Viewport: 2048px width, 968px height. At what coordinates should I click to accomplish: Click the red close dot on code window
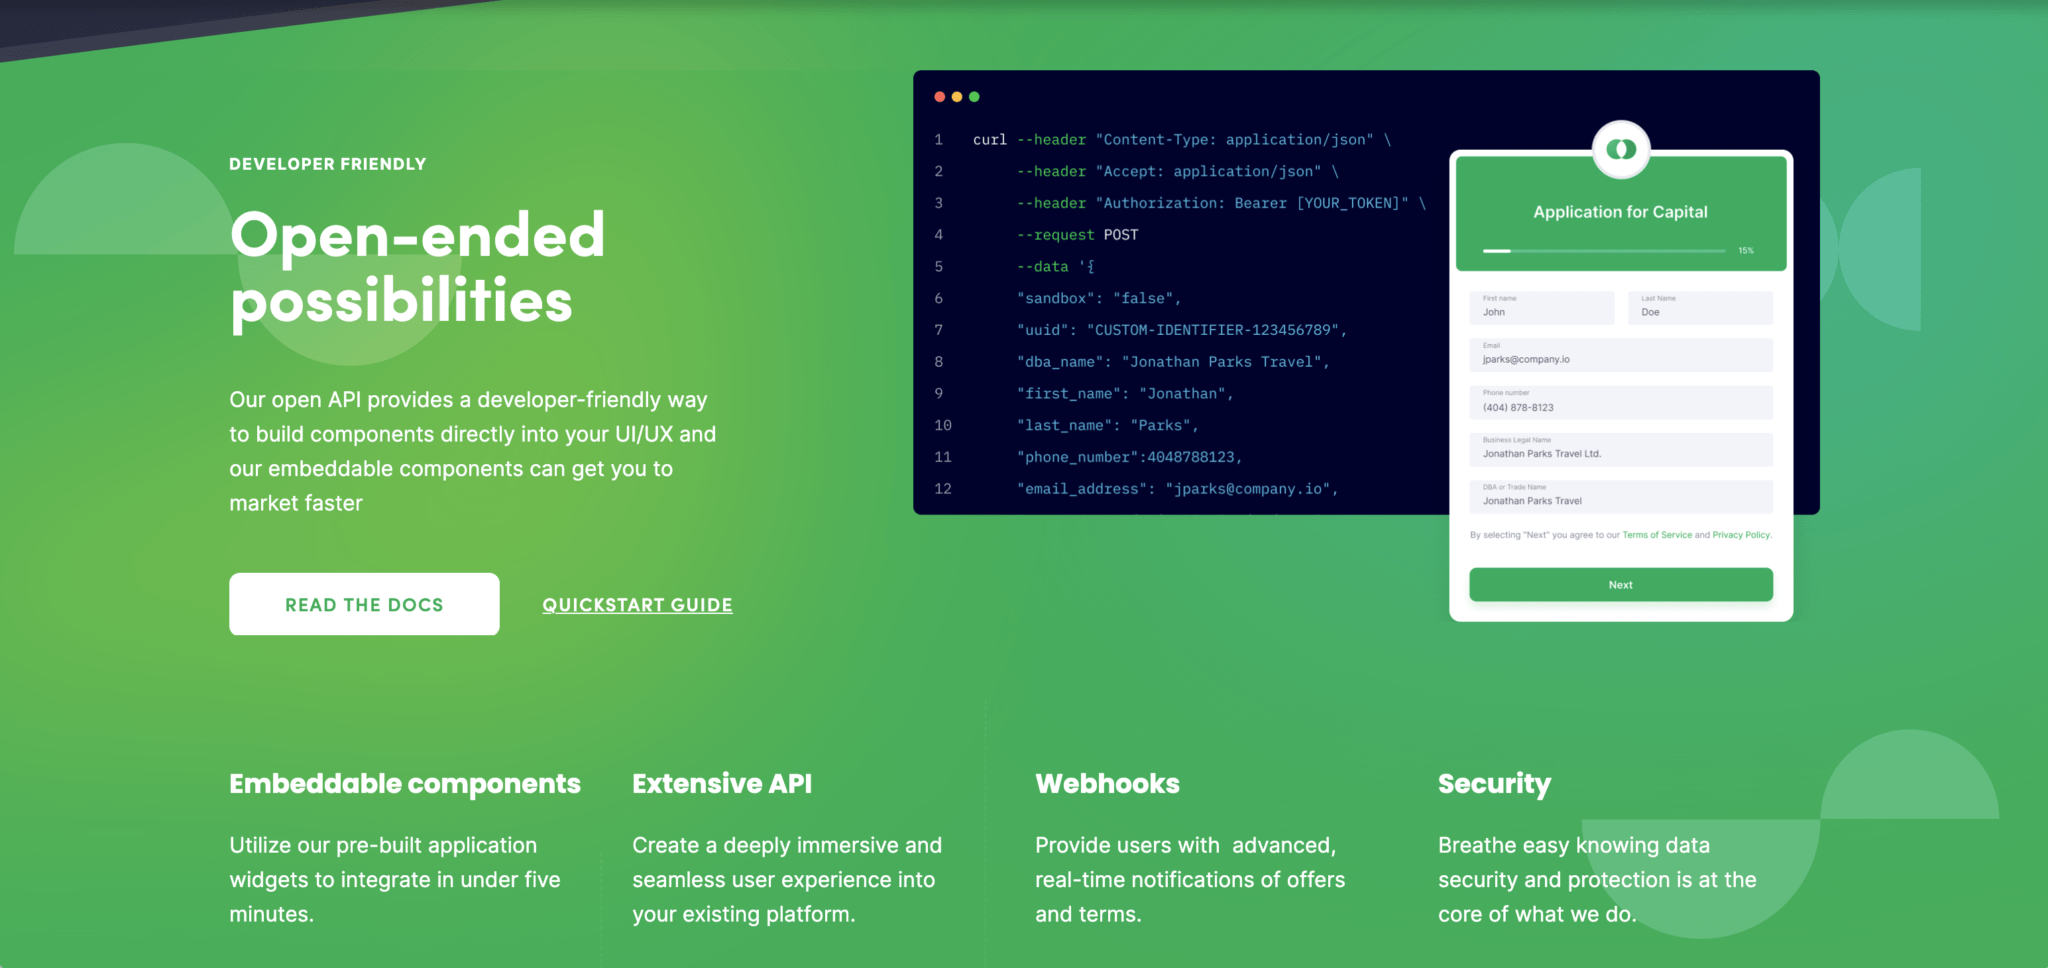(940, 97)
